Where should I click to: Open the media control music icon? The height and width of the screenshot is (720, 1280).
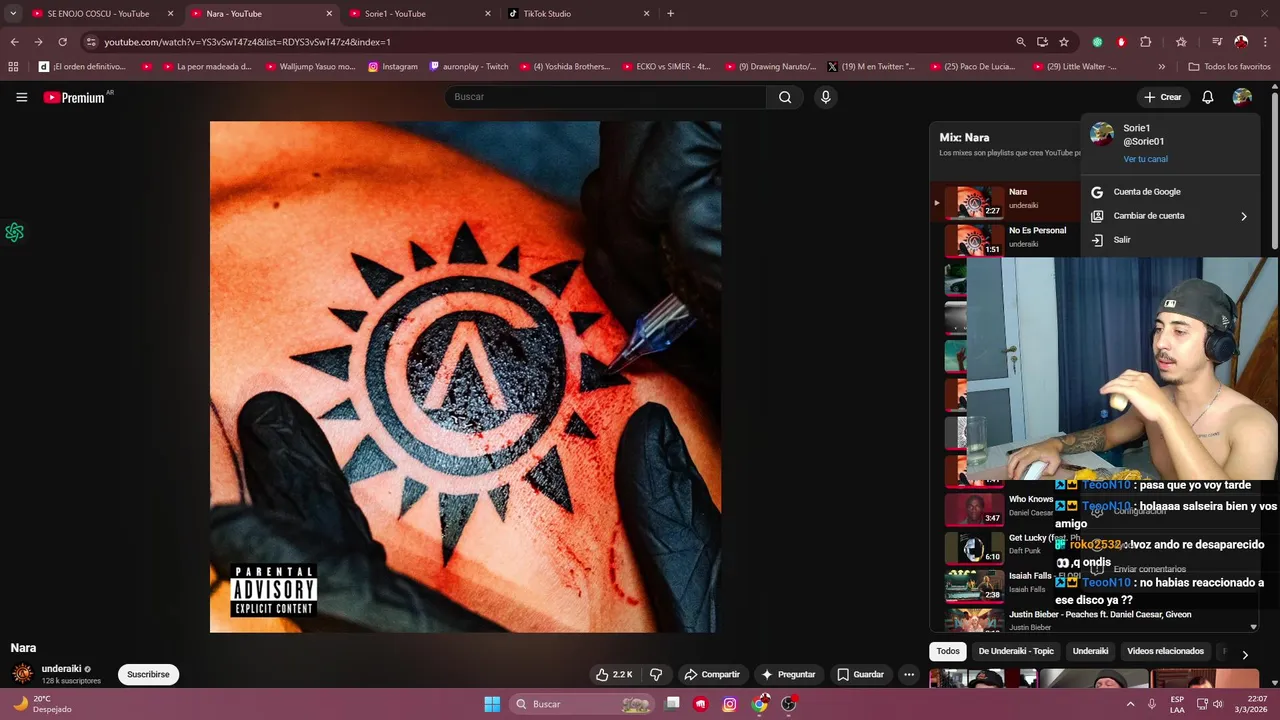click(1217, 42)
